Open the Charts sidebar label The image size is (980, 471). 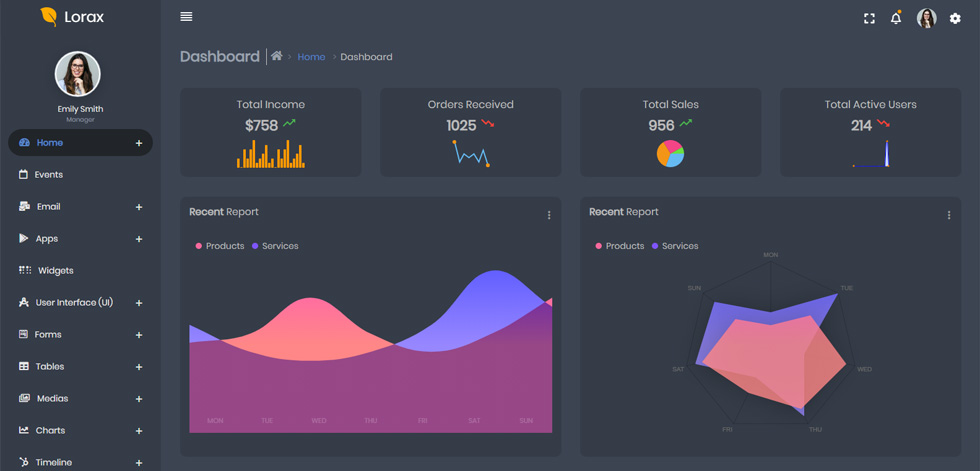coord(50,430)
